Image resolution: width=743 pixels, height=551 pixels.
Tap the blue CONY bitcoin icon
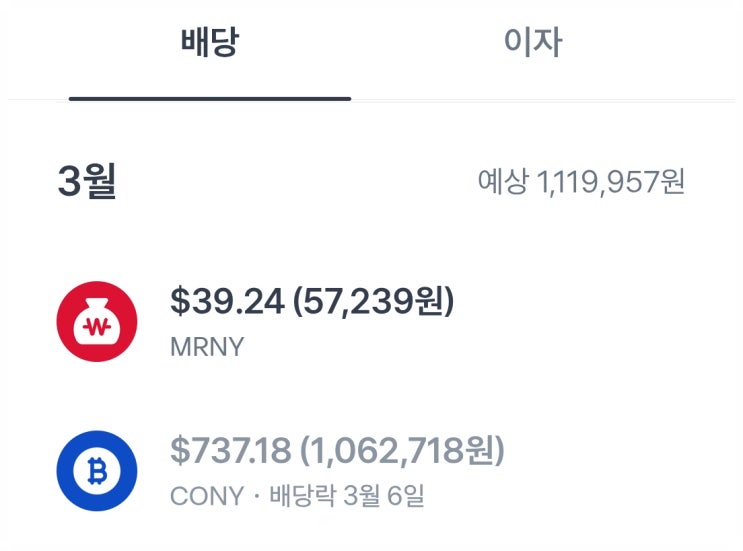point(96,470)
